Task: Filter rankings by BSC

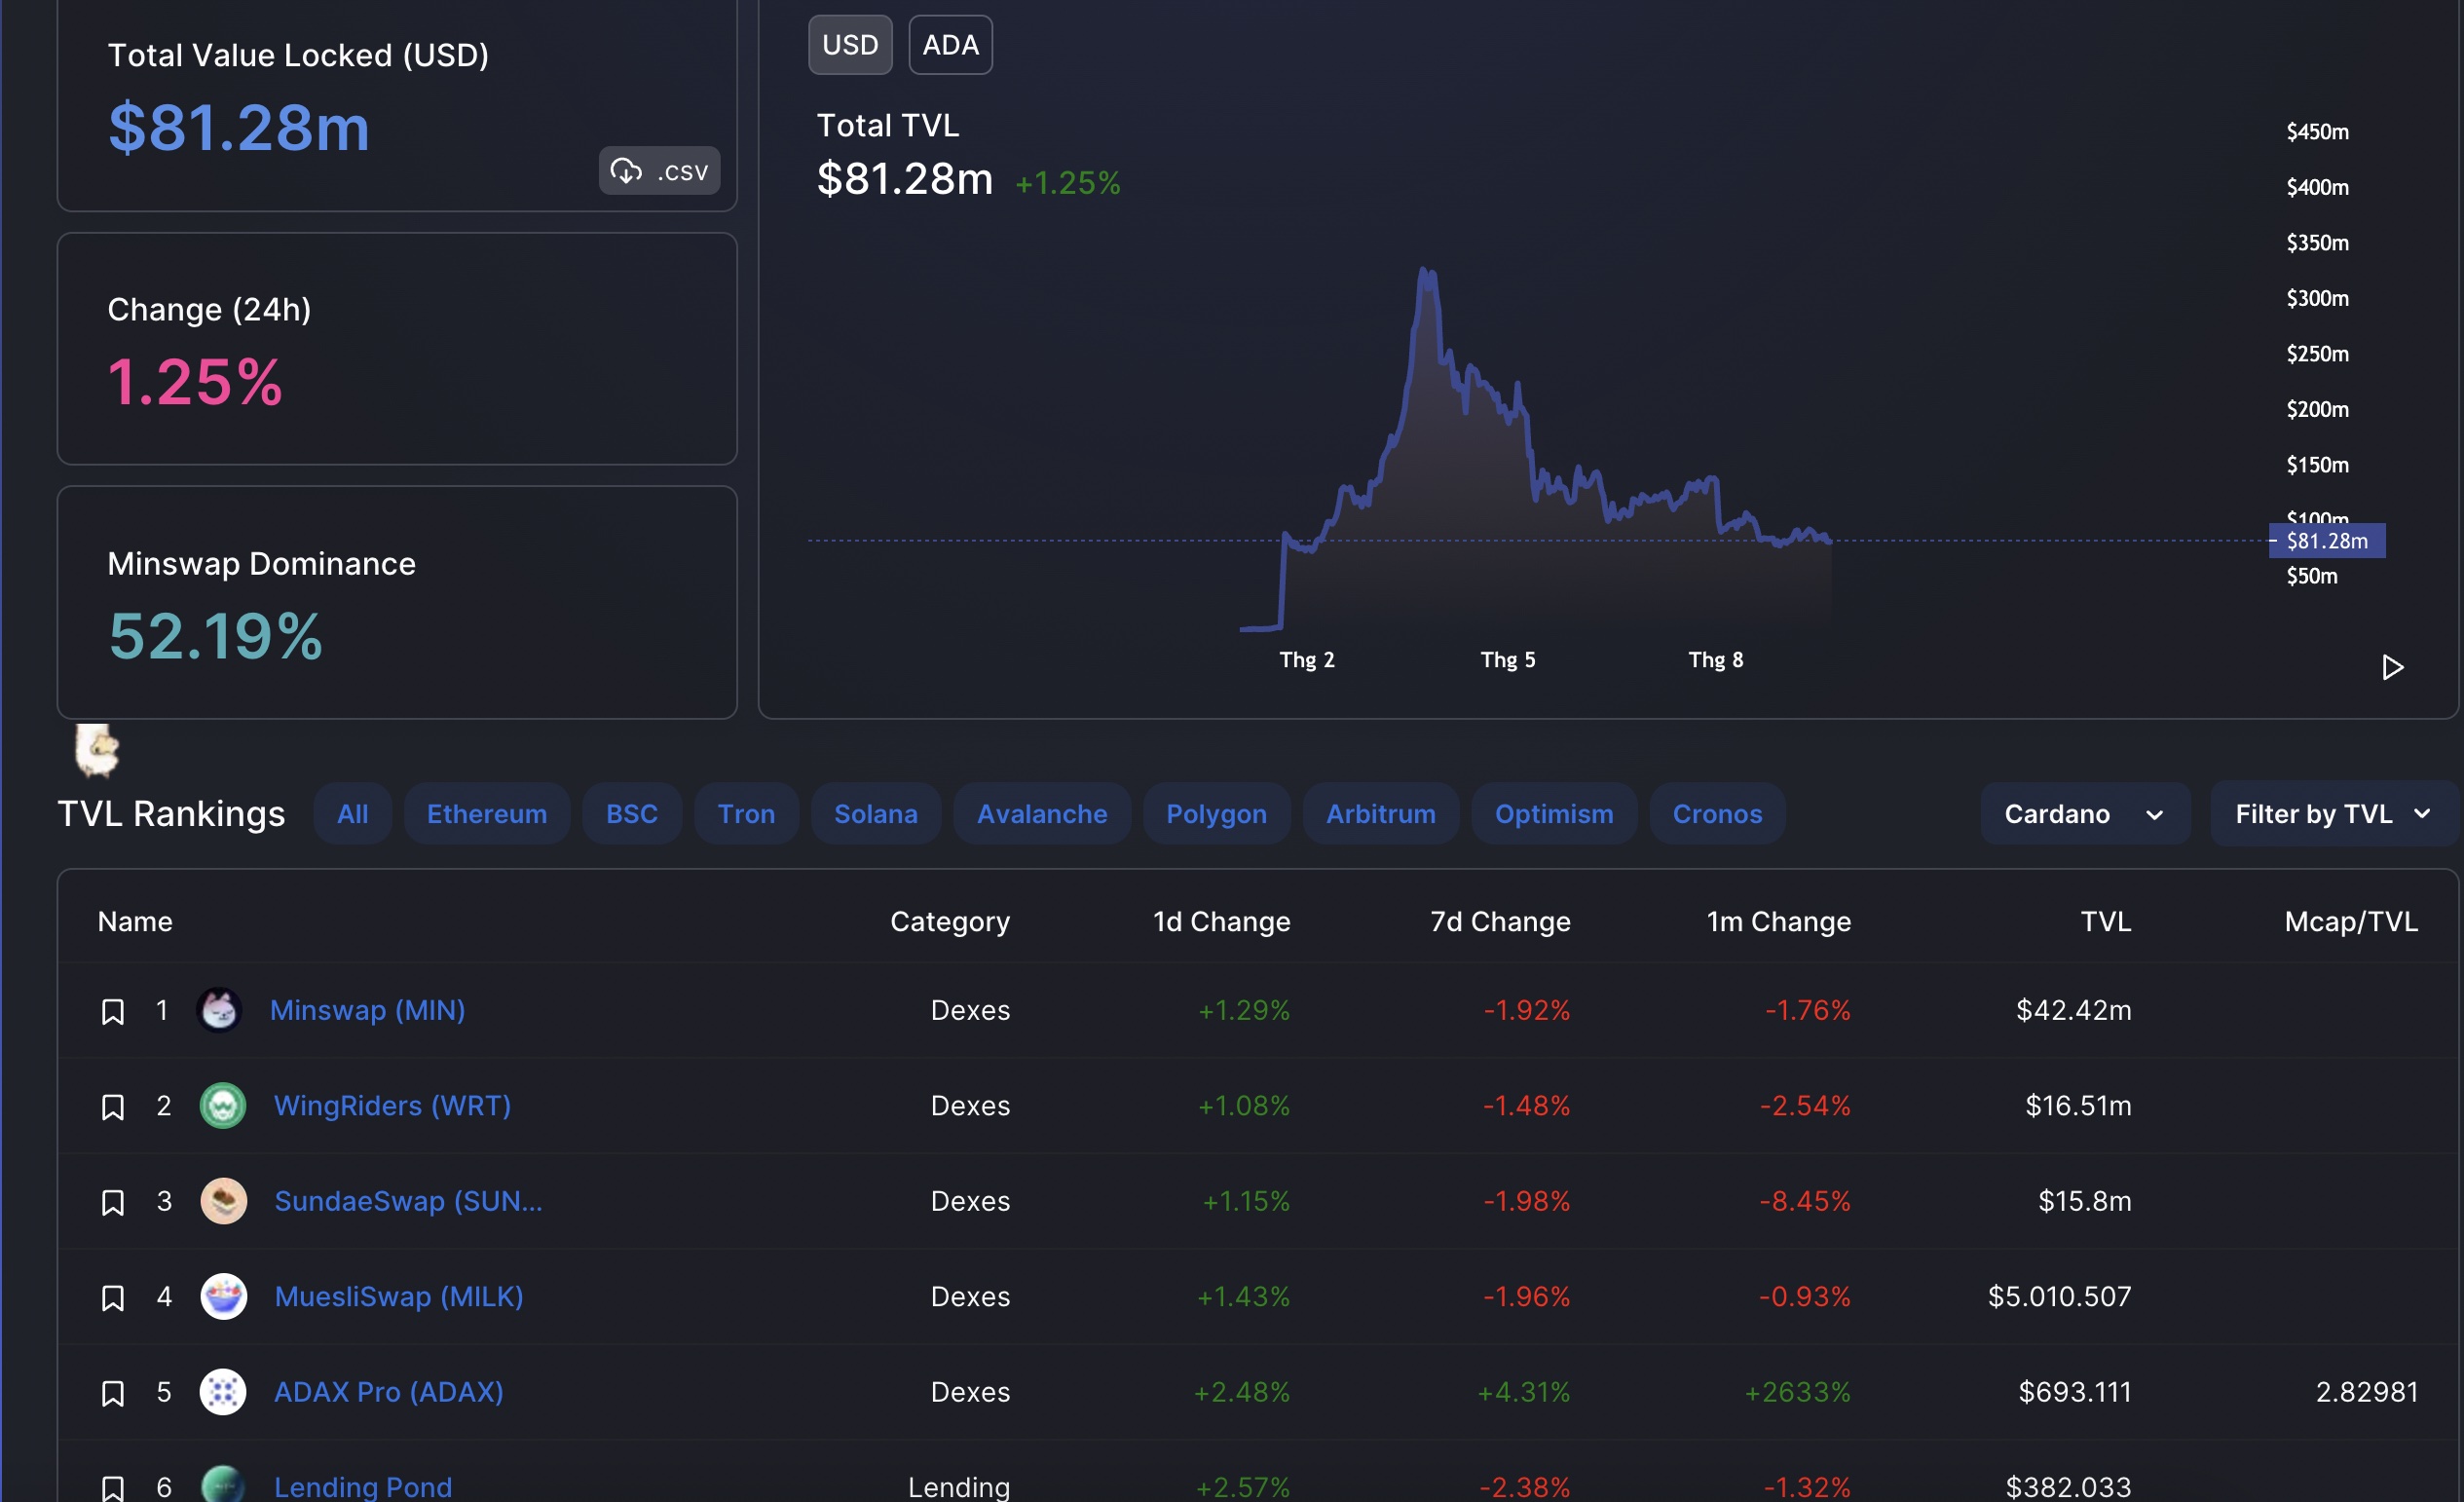Action: (632, 814)
